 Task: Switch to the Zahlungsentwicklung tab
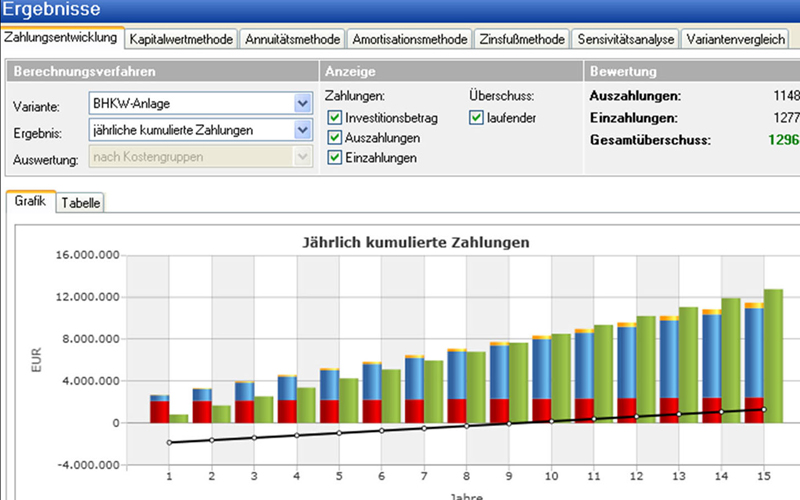coord(61,38)
